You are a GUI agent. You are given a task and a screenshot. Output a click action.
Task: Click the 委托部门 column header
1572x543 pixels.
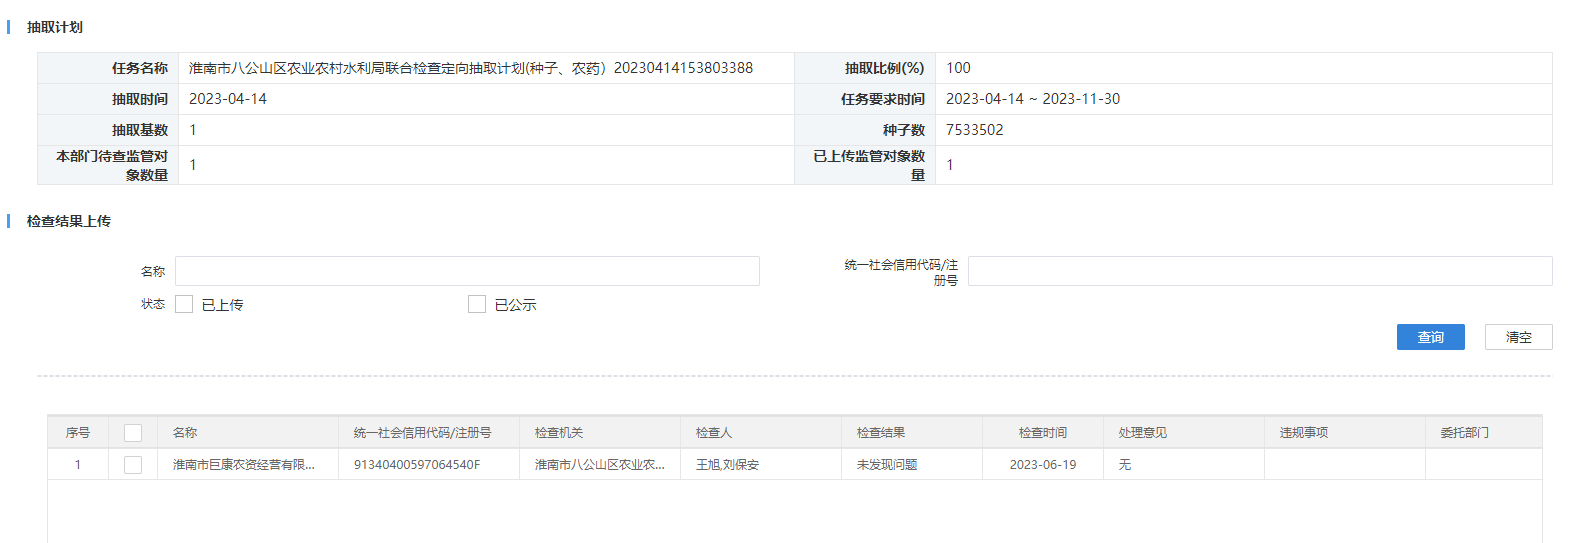[x=1464, y=433]
